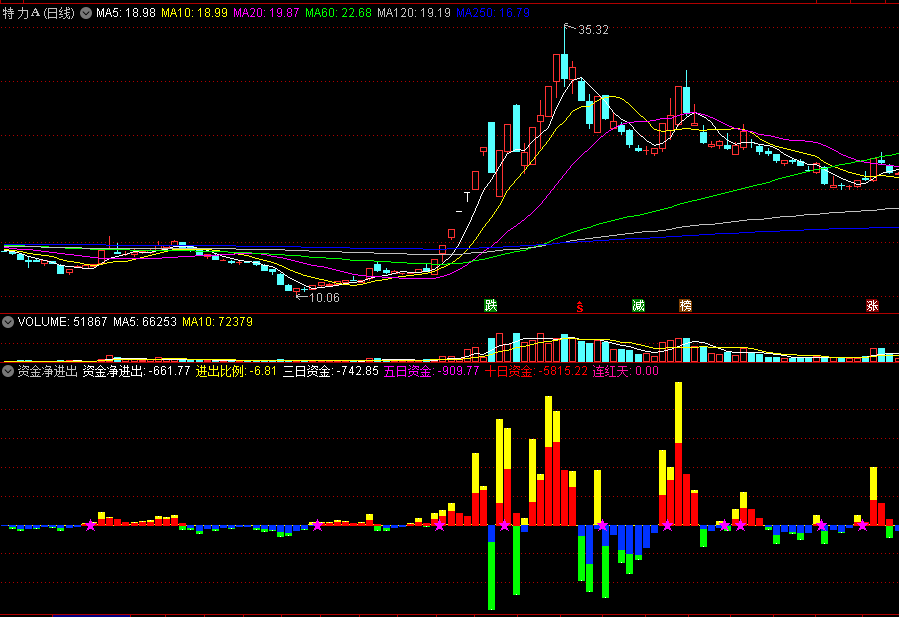Open the VOLUME panel indicator dropdown
Image resolution: width=899 pixels, height=617 pixels.
pos(7,322)
